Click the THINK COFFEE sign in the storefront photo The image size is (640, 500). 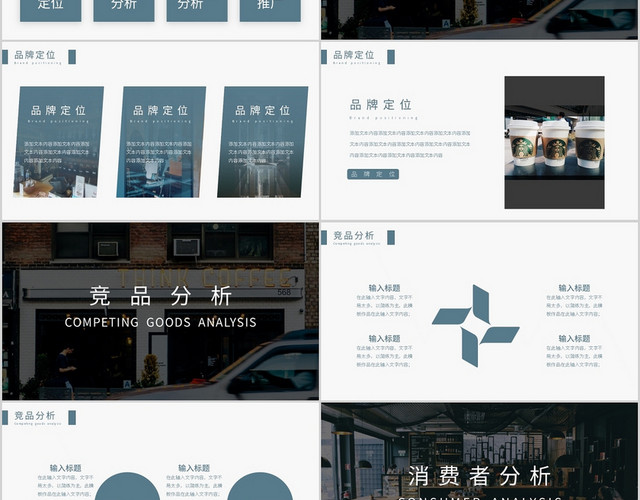(206, 278)
